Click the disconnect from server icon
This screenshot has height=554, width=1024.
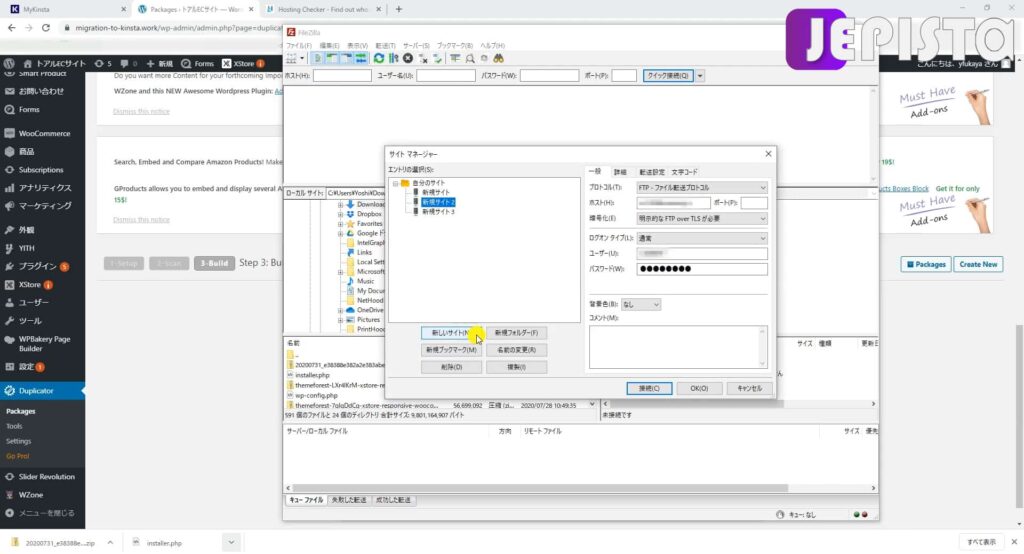[x=423, y=59]
